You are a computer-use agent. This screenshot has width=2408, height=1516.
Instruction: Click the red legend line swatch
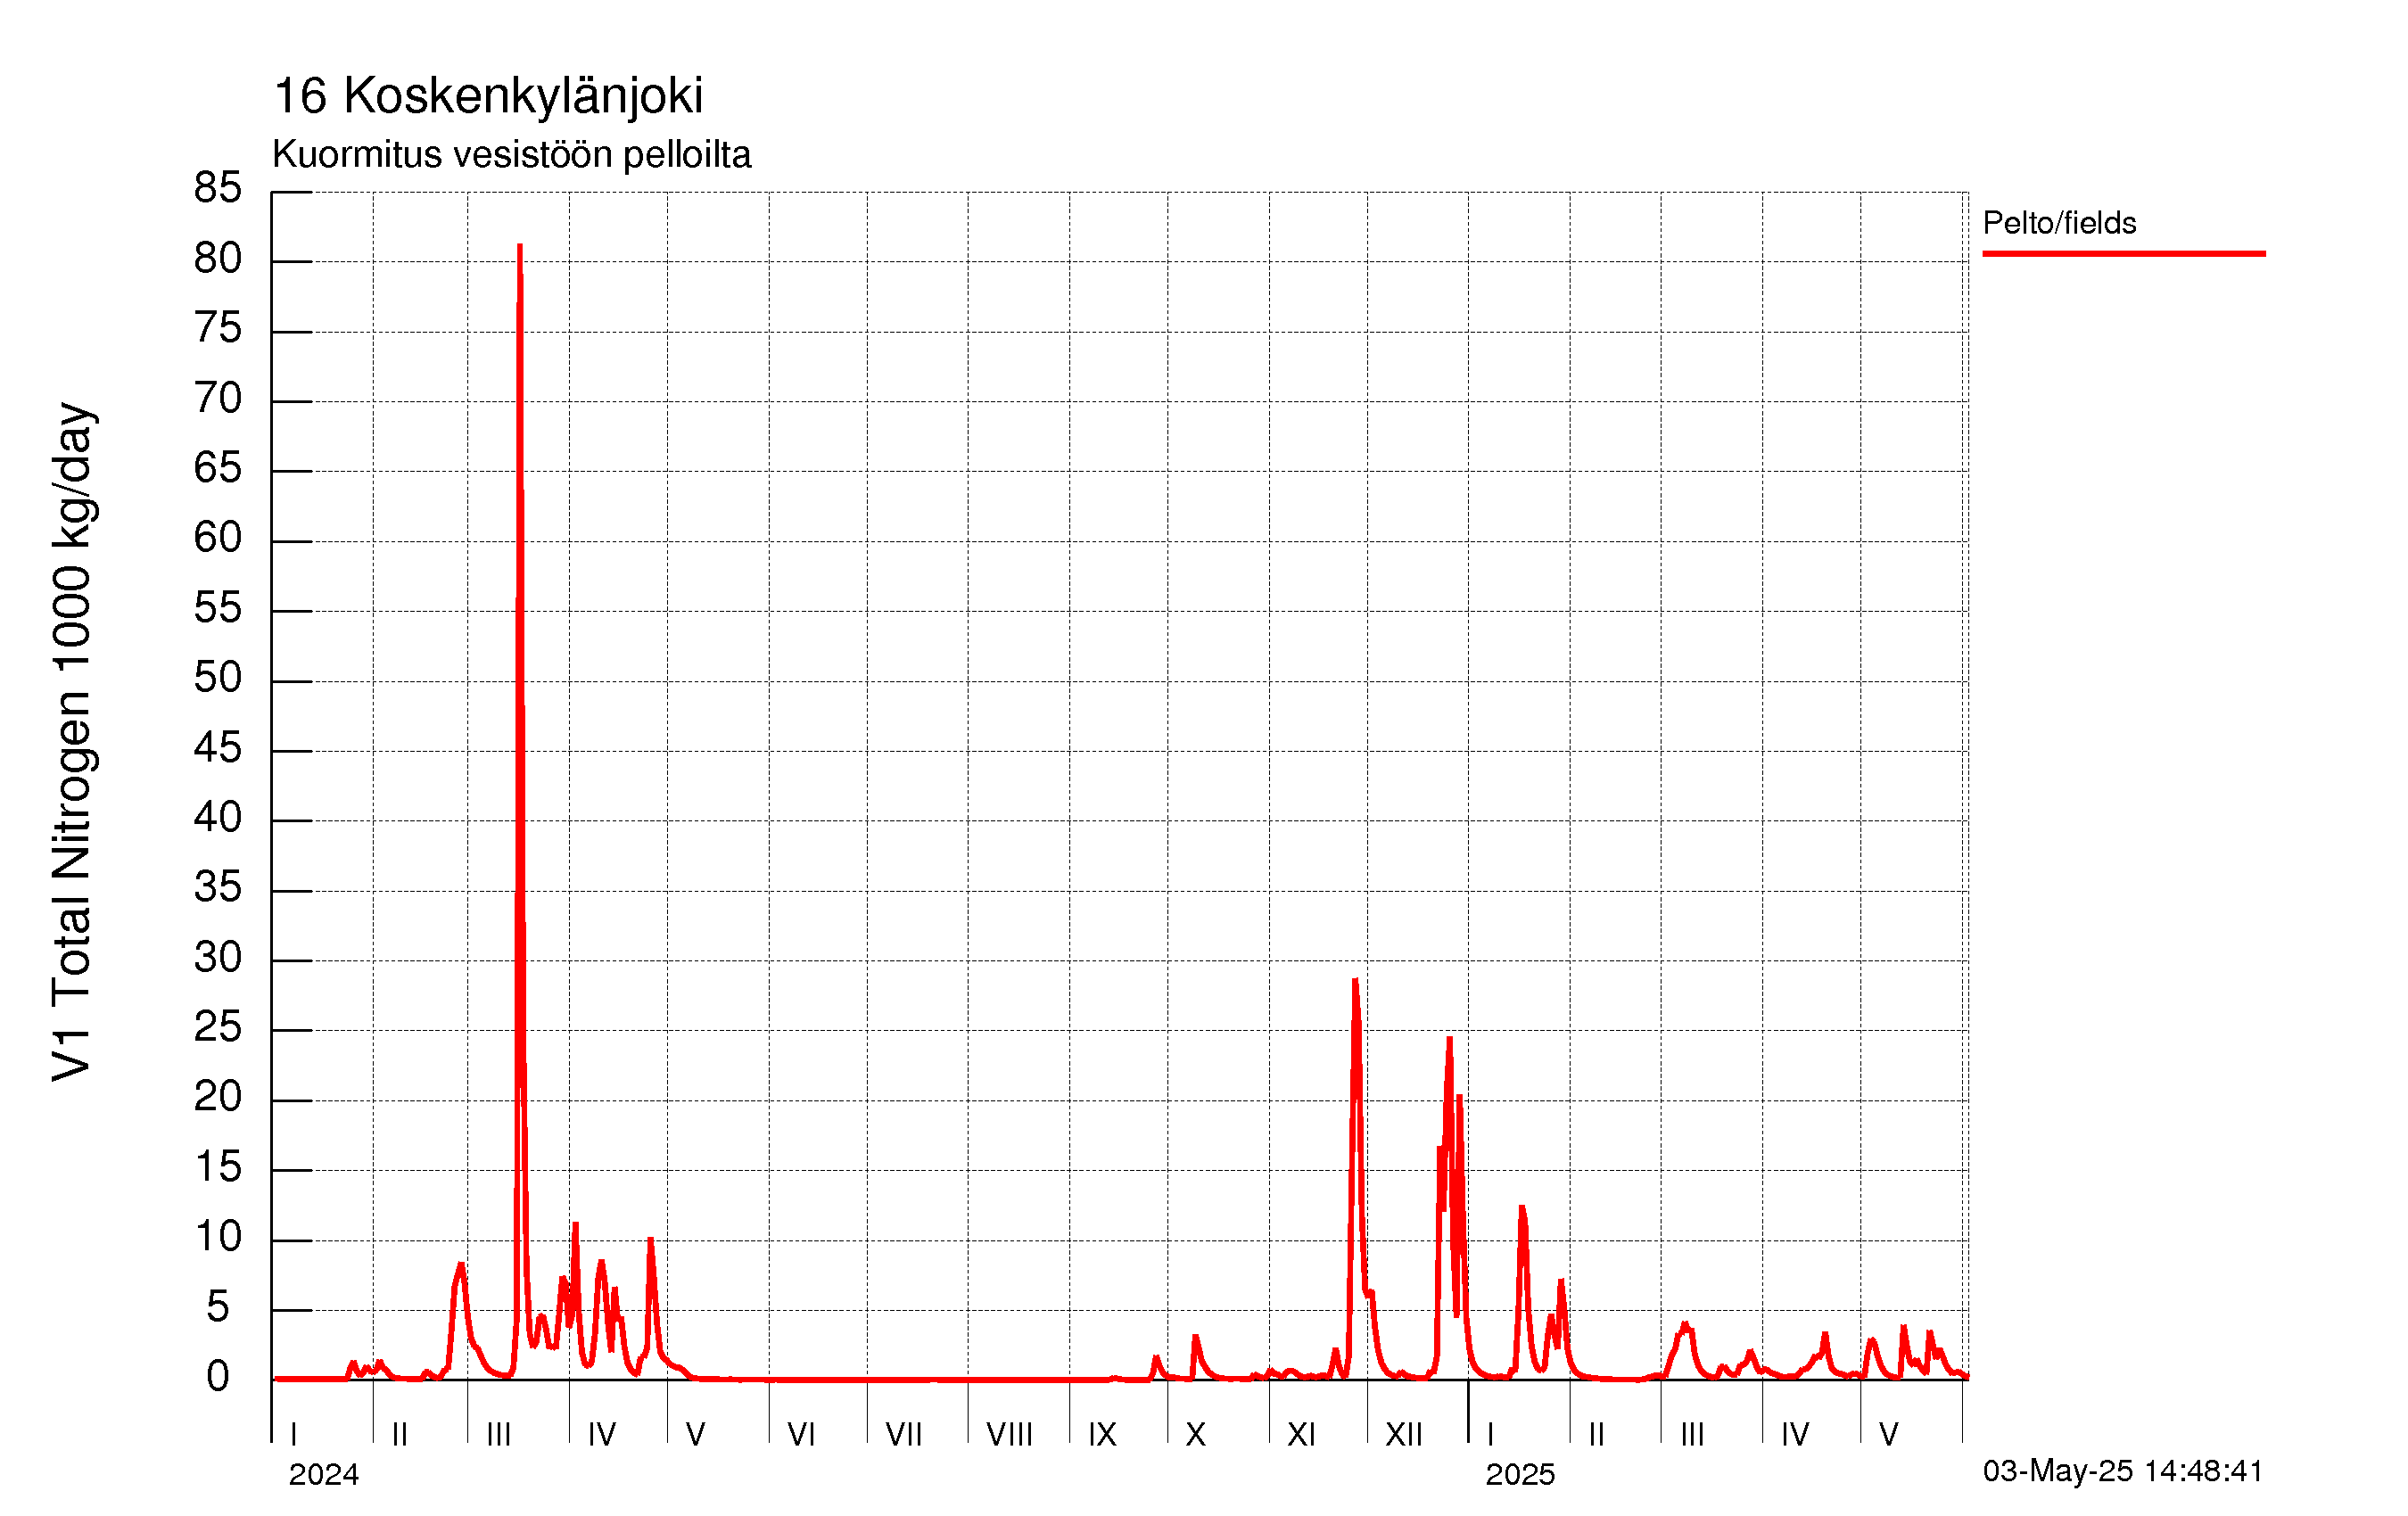coord(2124,254)
